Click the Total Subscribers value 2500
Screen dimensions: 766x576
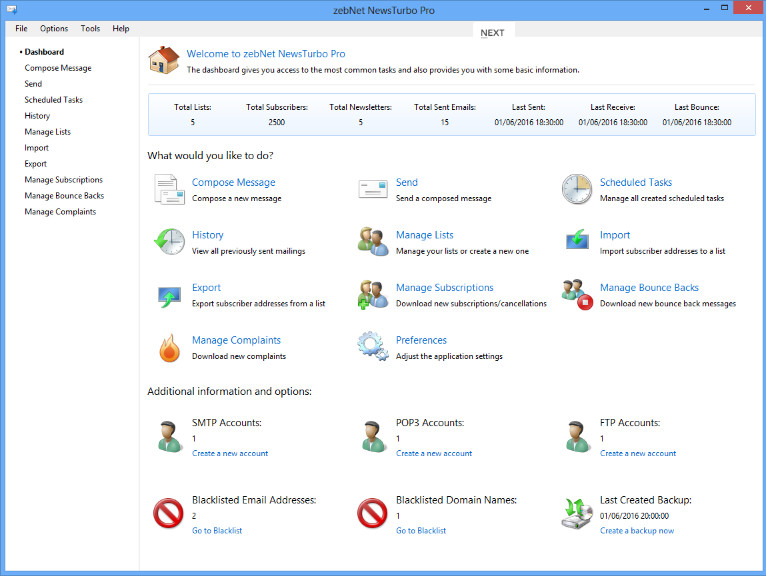[277, 122]
